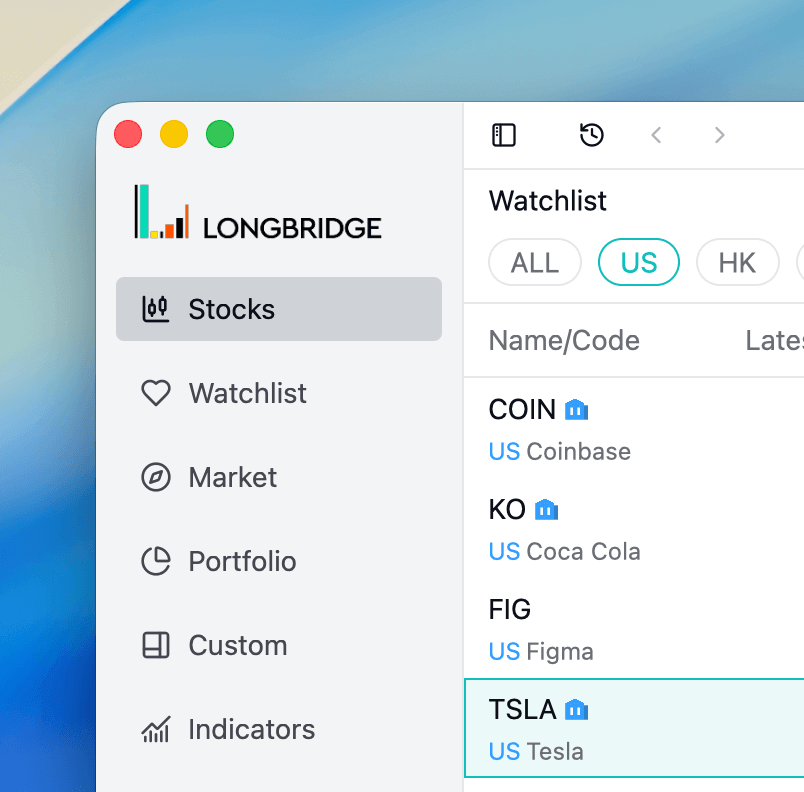
Task: Open the Indicators section
Action: click(251, 729)
